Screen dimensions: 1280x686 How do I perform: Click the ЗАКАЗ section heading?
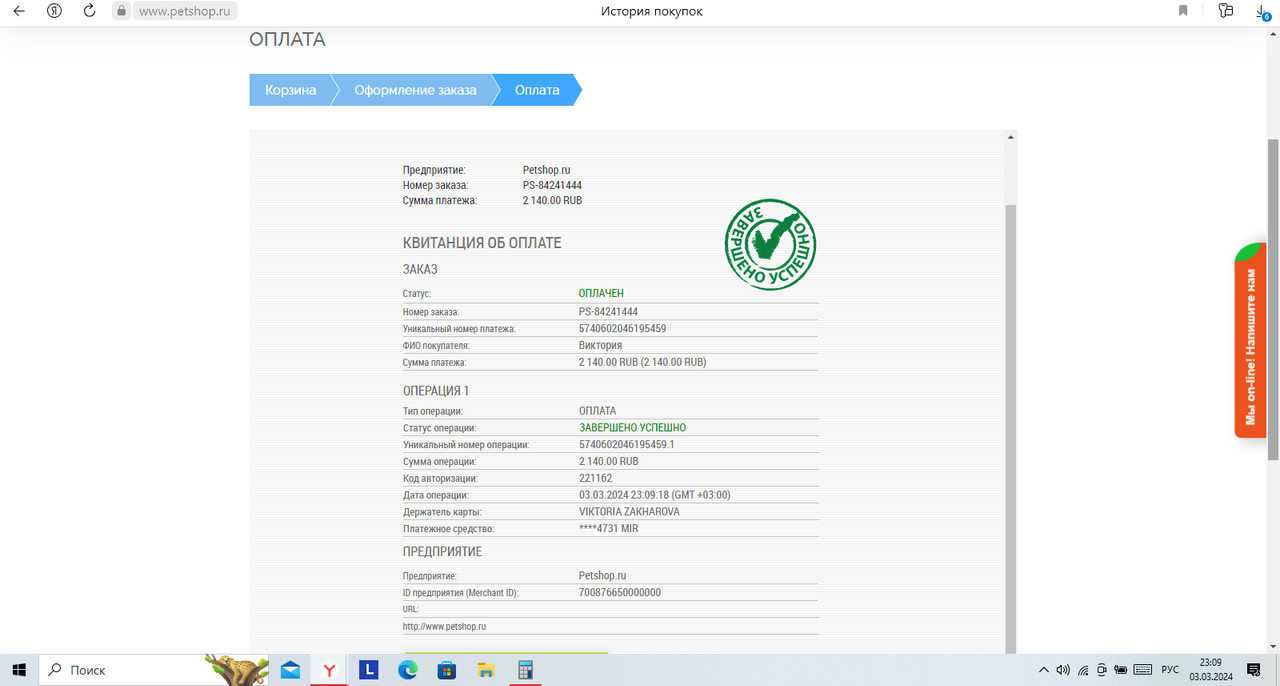(420, 269)
